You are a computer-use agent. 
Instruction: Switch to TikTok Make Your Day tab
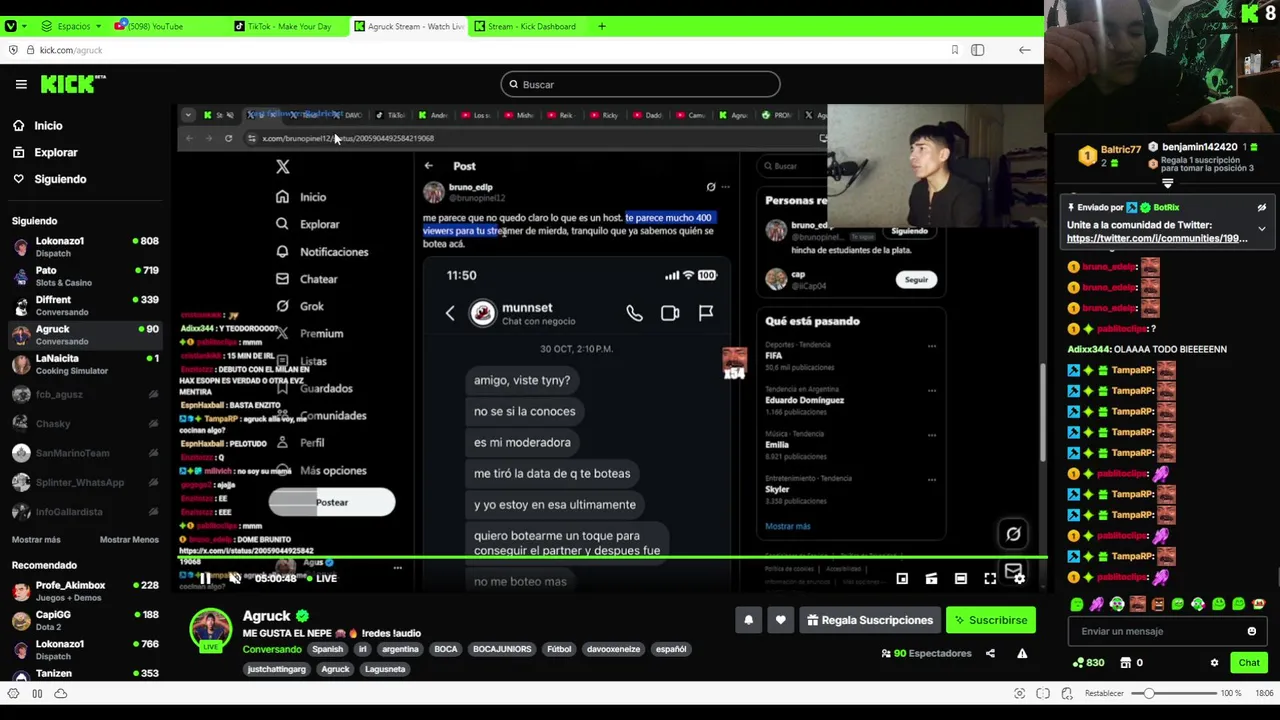point(289,26)
